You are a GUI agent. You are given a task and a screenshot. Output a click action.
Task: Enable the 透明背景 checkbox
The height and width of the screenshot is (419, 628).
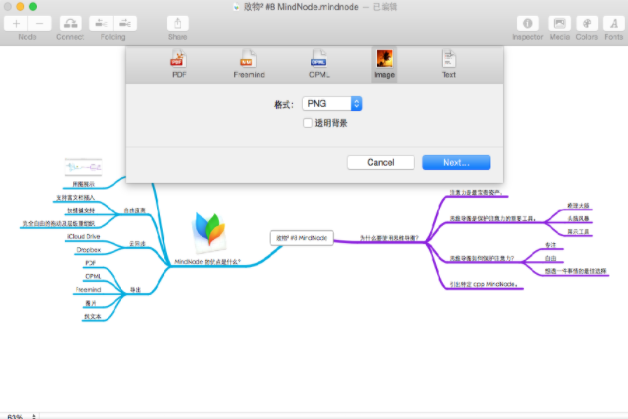pyautogui.click(x=308, y=123)
